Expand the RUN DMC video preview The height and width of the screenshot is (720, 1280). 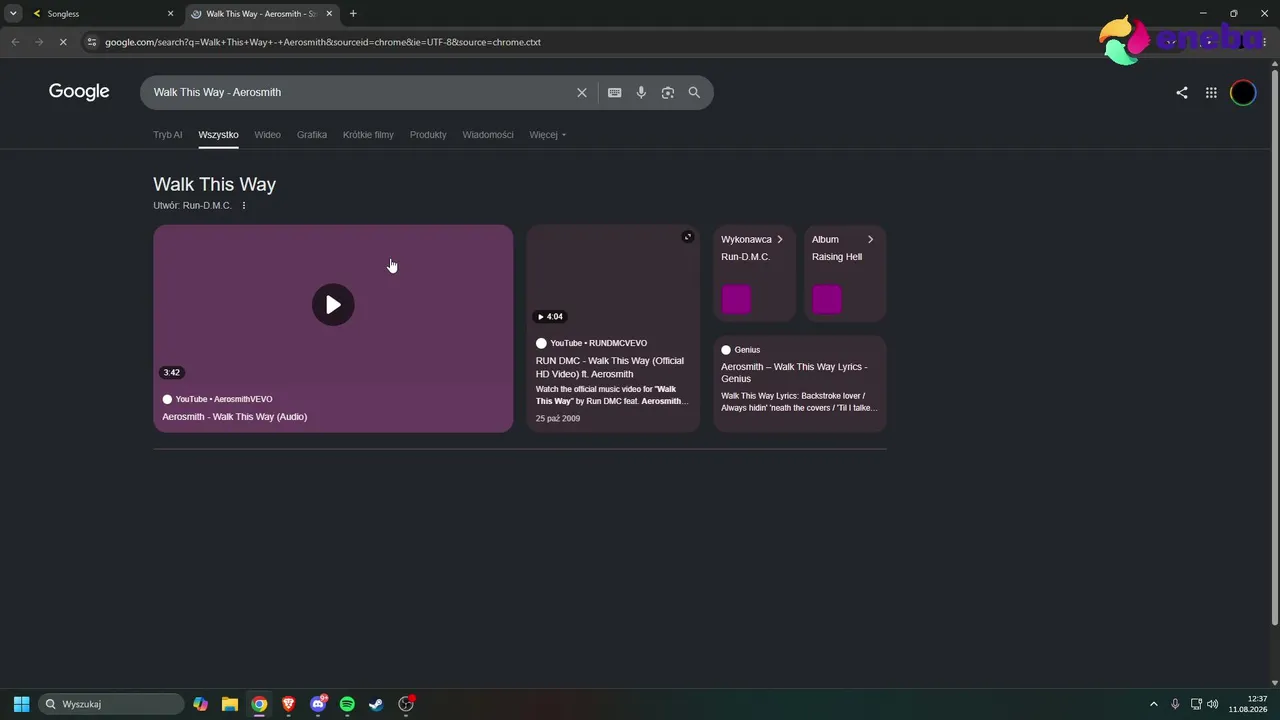(687, 237)
